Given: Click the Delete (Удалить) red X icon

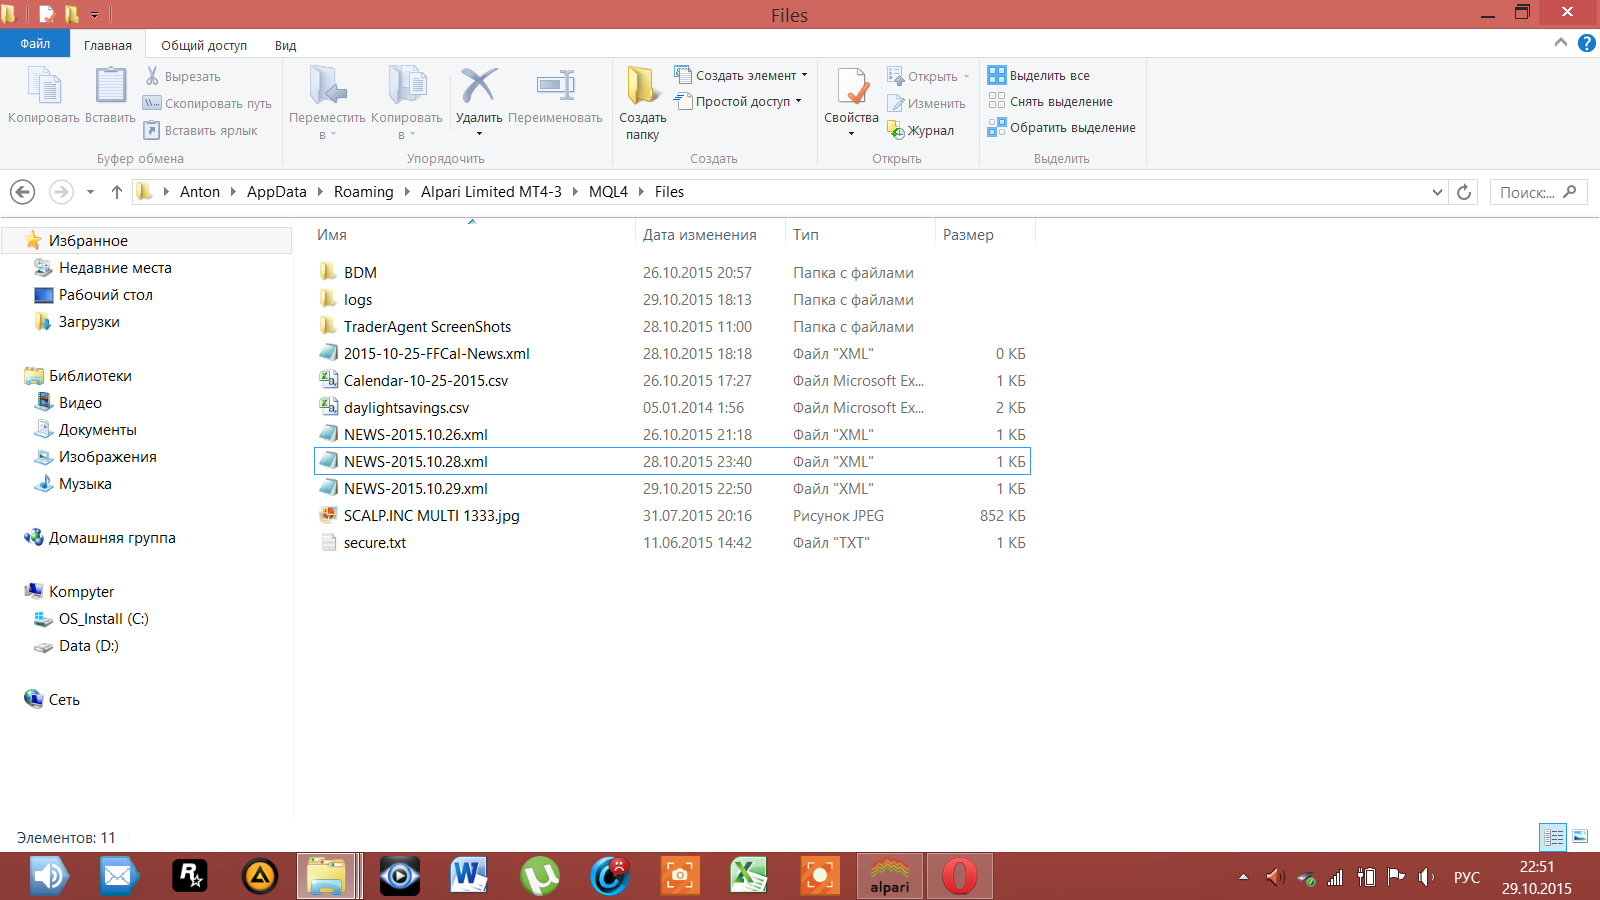Looking at the screenshot, I should [x=479, y=86].
